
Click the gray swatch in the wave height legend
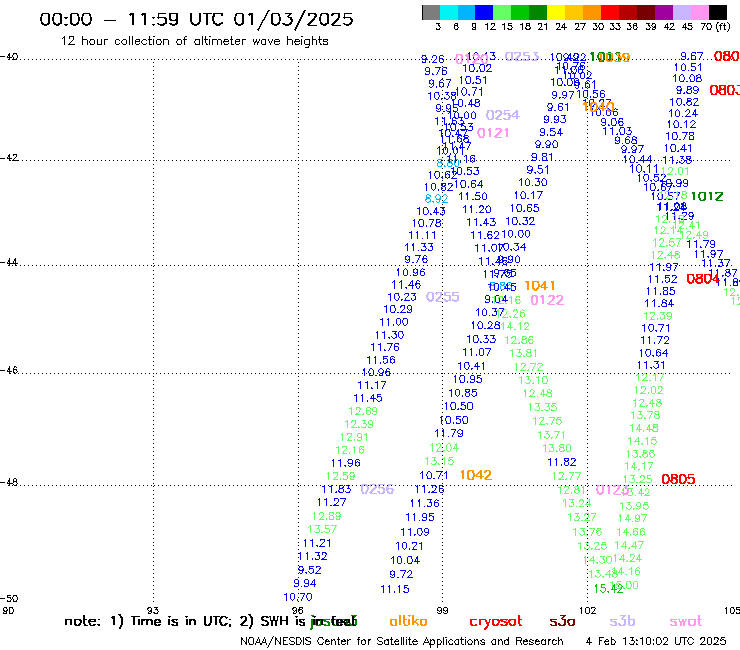(x=431, y=12)
